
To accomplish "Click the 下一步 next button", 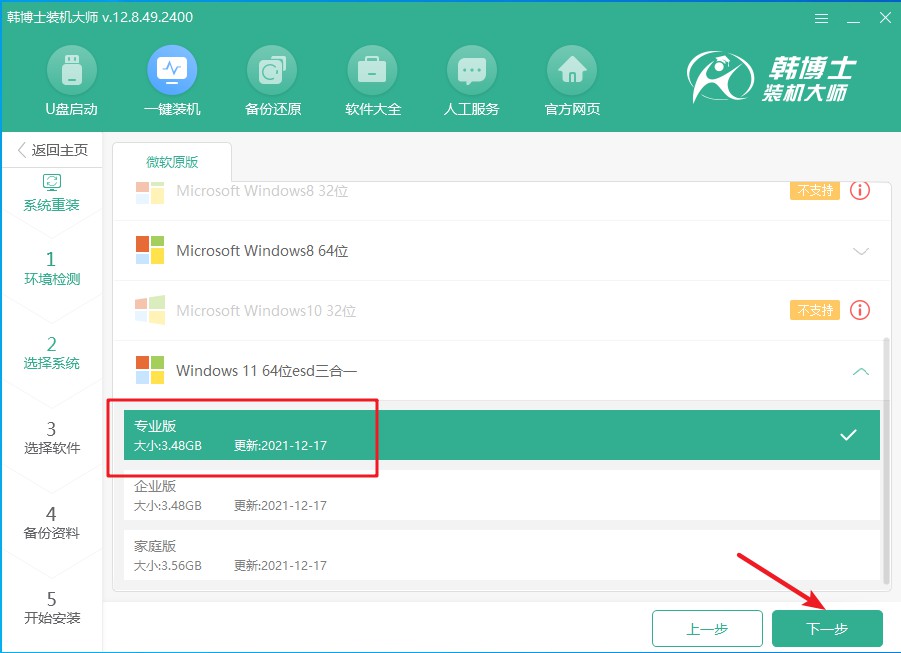I will coord(827,629).
